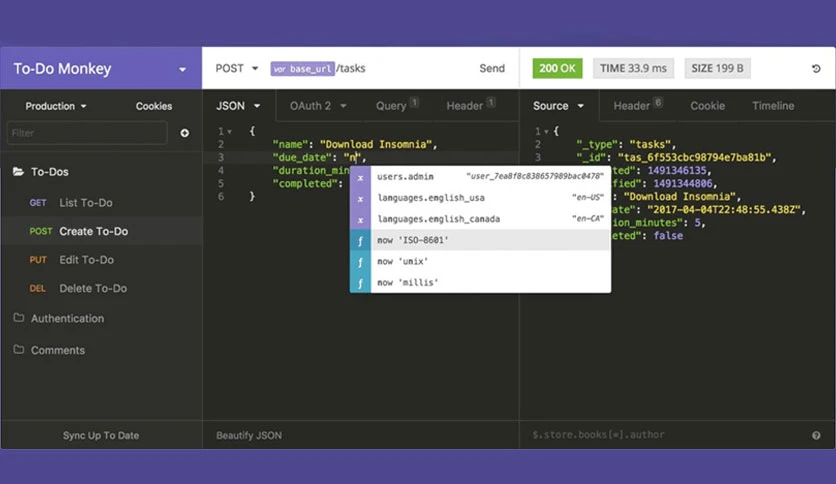Click the TIME 33.9 ms tag
The image size is (836, 484).
click(x=633, y=68)
